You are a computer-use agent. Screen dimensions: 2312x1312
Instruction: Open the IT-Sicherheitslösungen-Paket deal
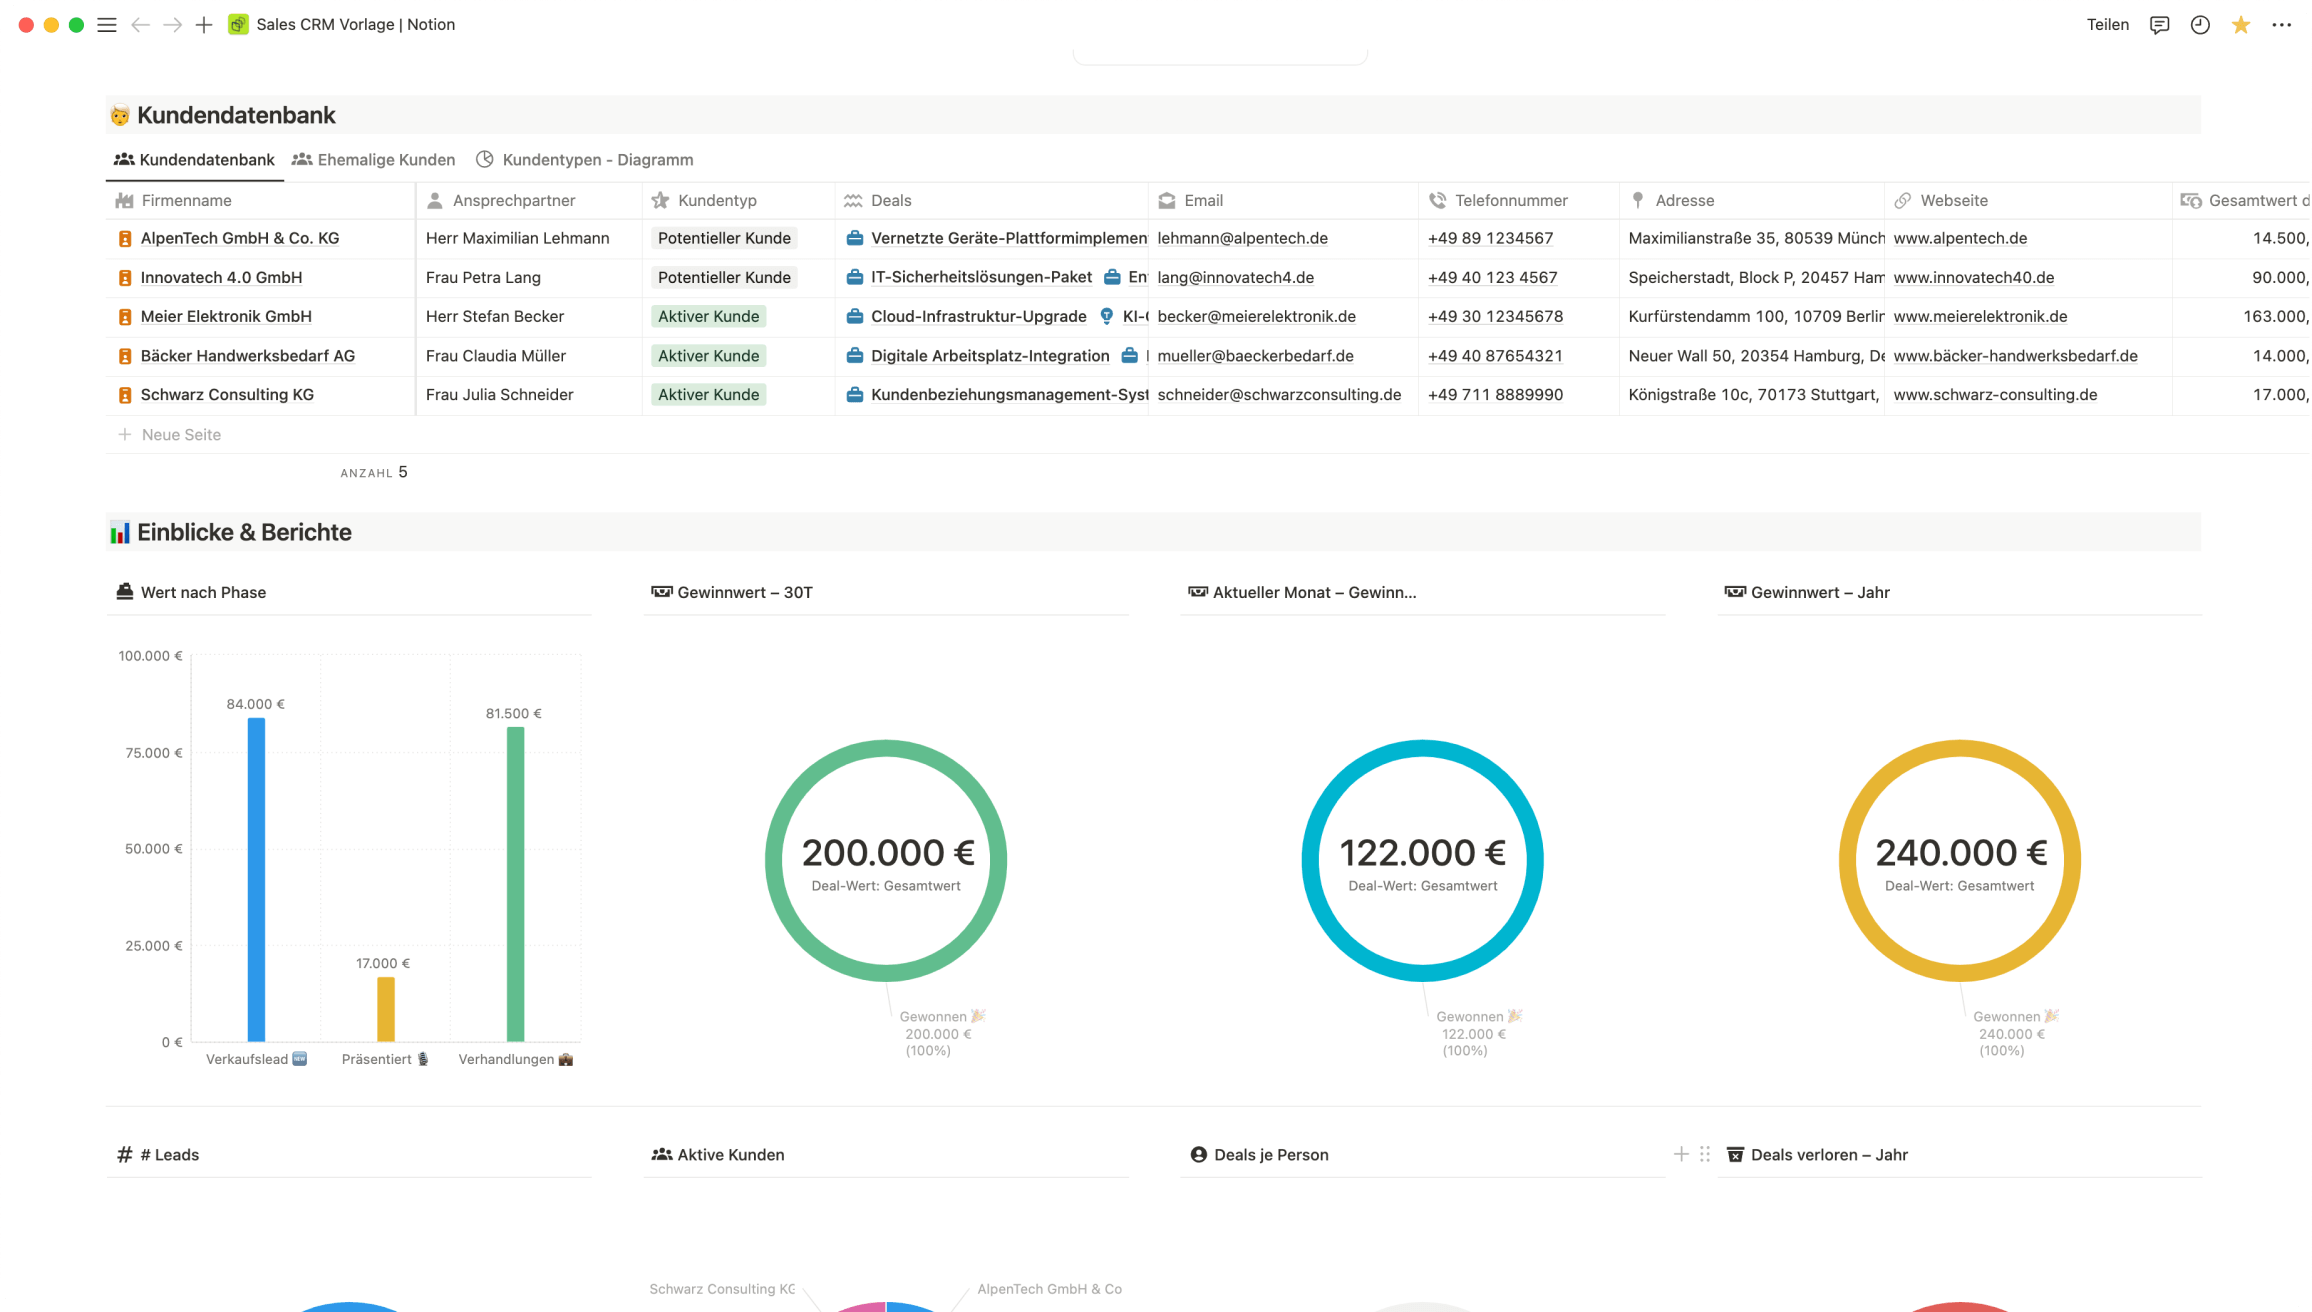(969, 278)
